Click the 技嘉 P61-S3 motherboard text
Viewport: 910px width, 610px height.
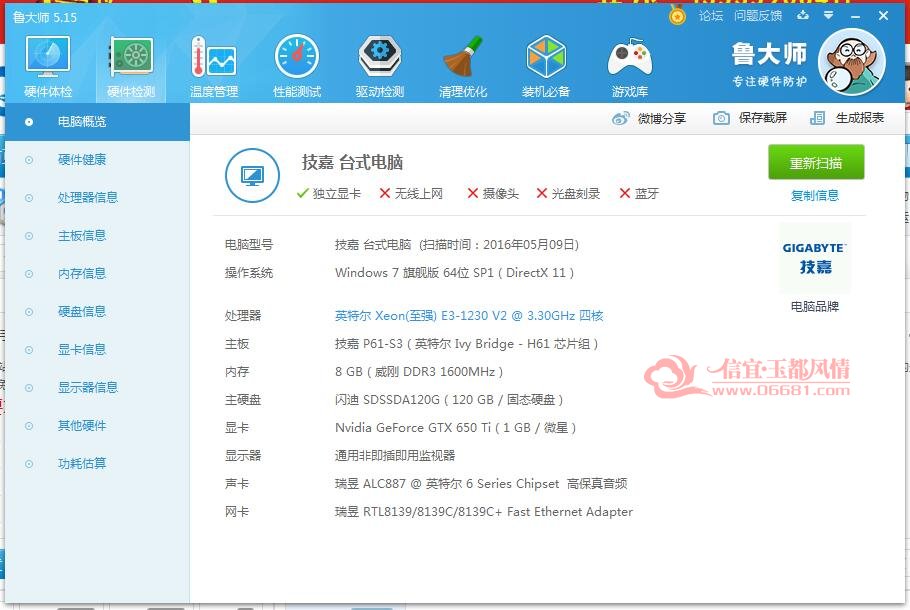[x=466, y=344]
